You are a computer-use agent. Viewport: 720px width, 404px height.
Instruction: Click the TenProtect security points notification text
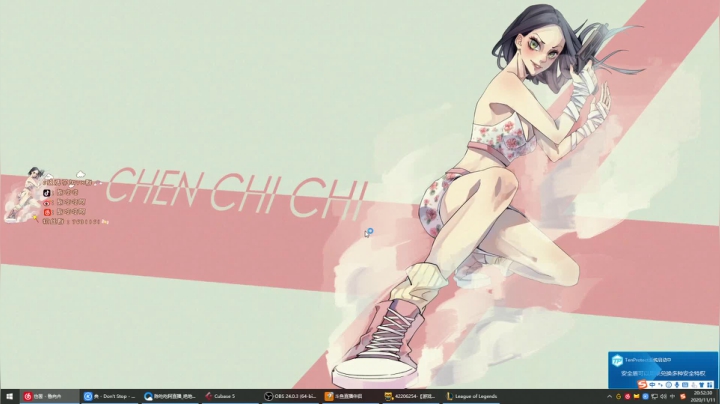coord(663,373)
